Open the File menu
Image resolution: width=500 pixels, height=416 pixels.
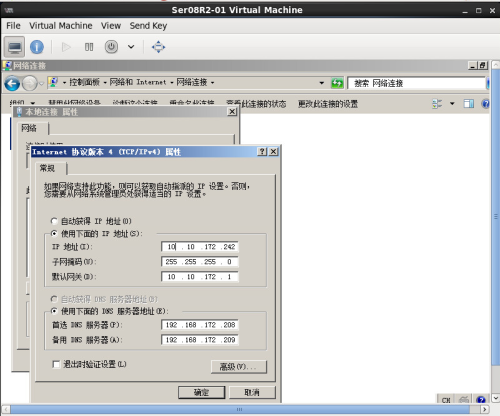(13, 26)
